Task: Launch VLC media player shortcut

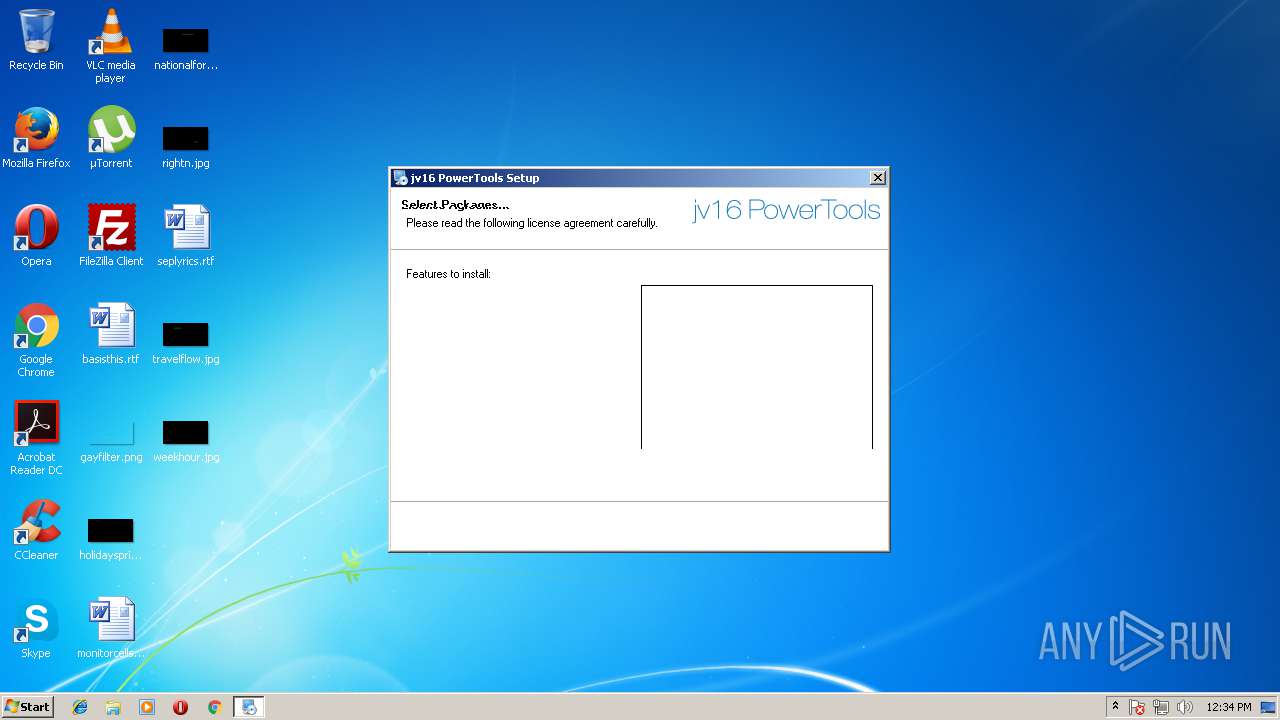Action: pyautogui.click(x=110, y=46)
